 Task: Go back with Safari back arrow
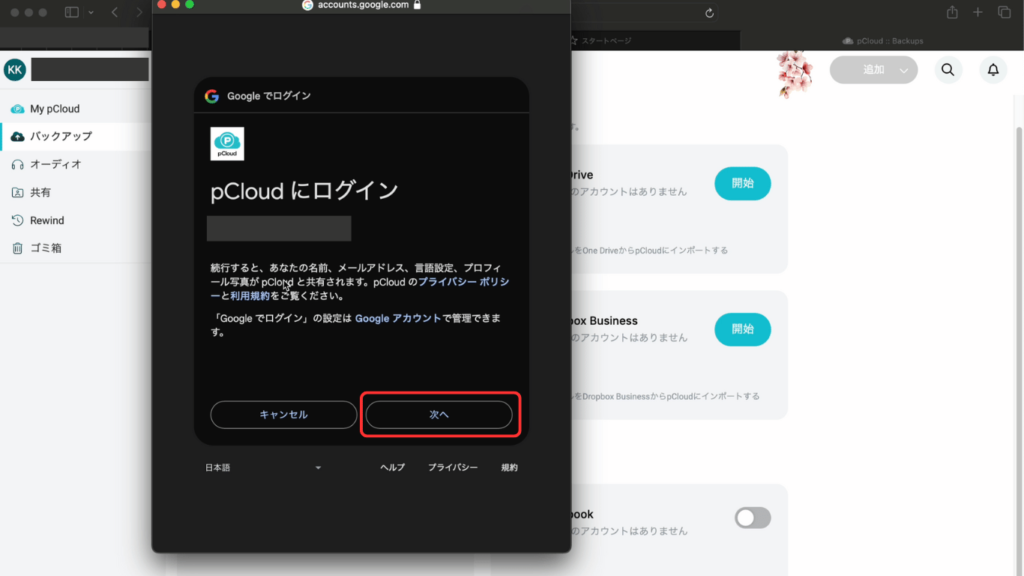115,12
